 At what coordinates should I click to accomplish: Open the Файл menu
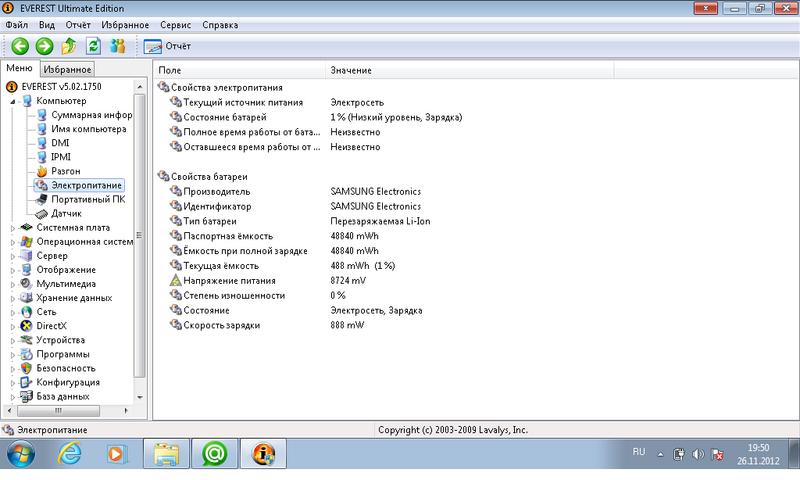point(17,25)
